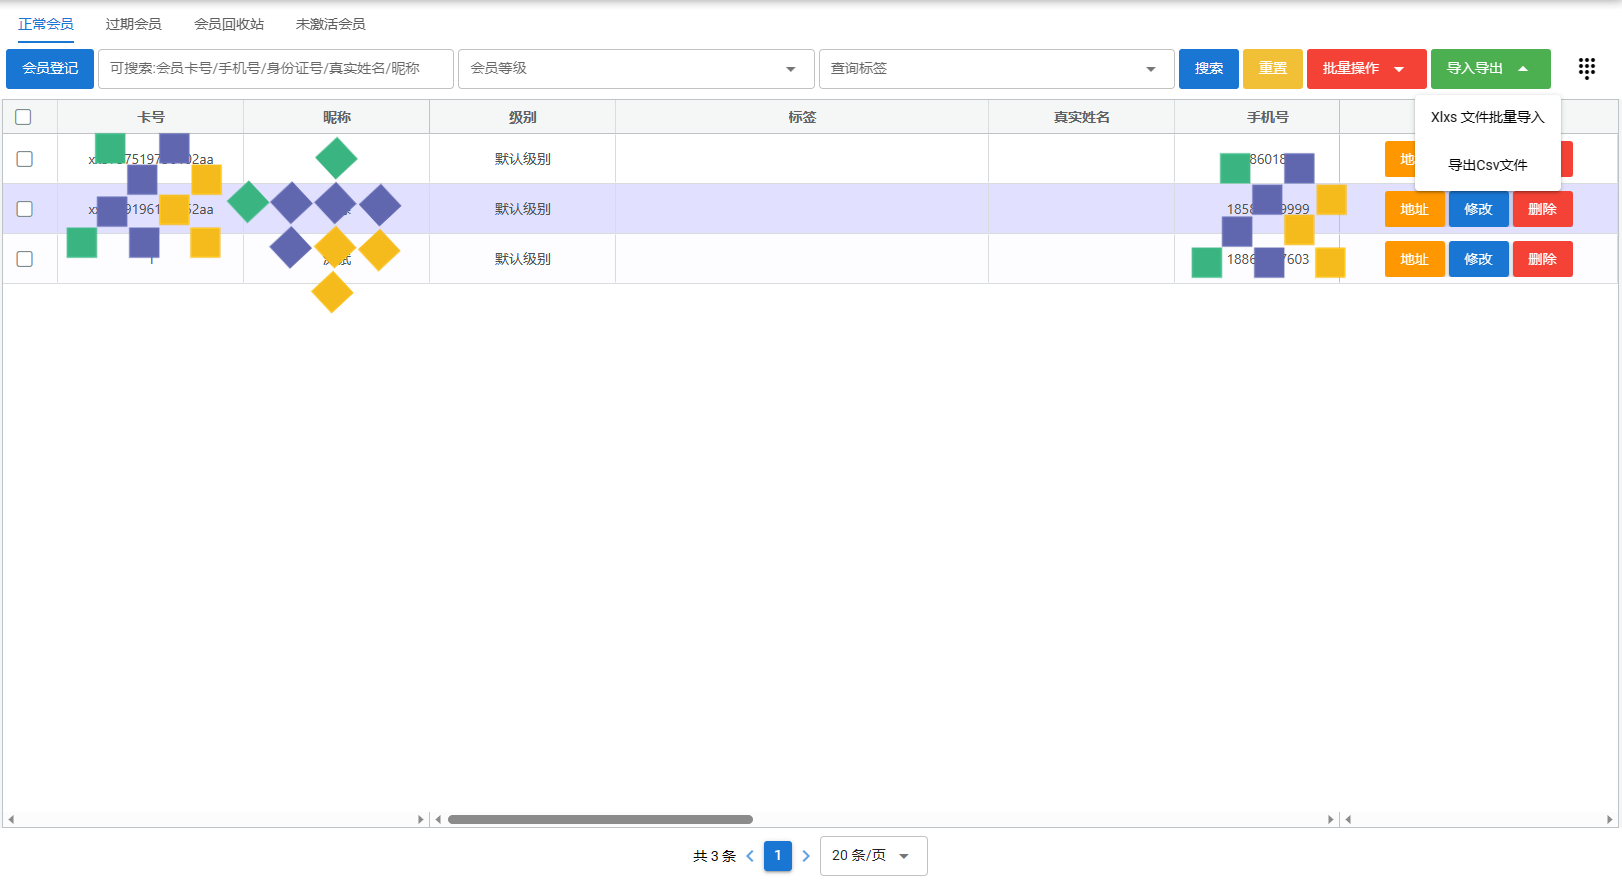The width and height of the screenshot is (1622, 886).
Task: Go to previous page arrow
Action: tap(750, 856)
